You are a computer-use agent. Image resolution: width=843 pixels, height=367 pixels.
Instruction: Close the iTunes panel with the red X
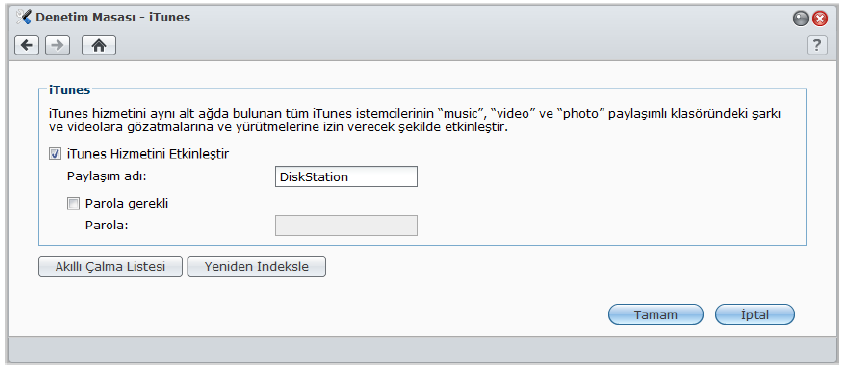tap(819, 19)
